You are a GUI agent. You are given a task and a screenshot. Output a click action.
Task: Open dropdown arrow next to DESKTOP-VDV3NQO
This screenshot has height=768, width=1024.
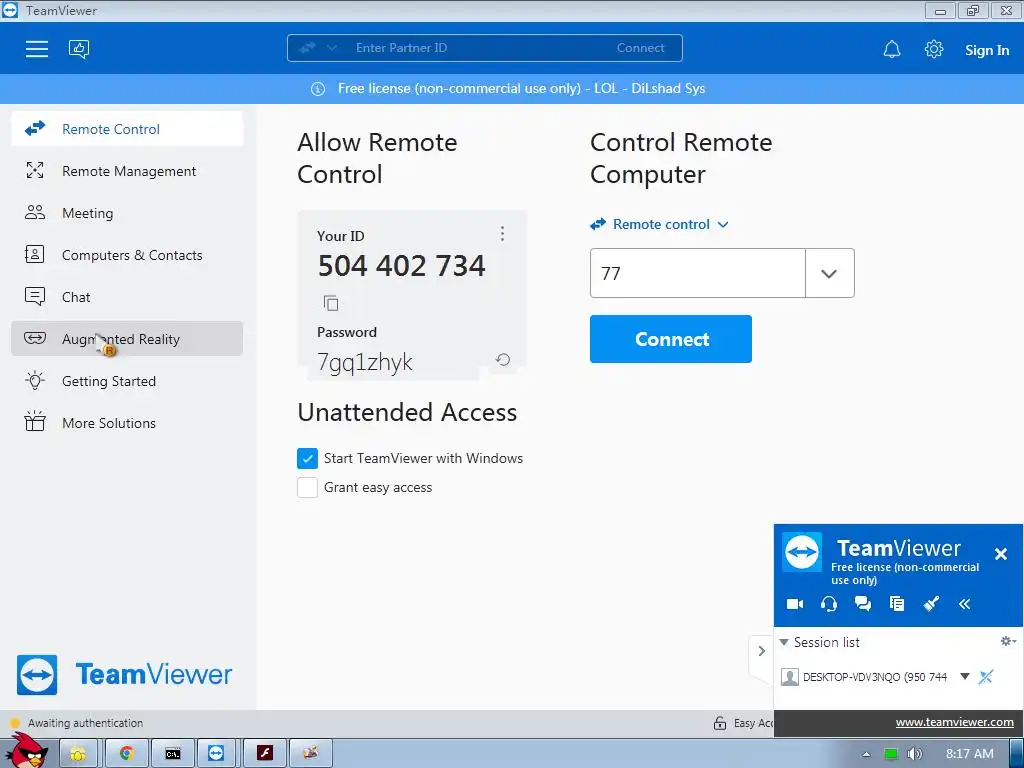[x=965, y=677]
